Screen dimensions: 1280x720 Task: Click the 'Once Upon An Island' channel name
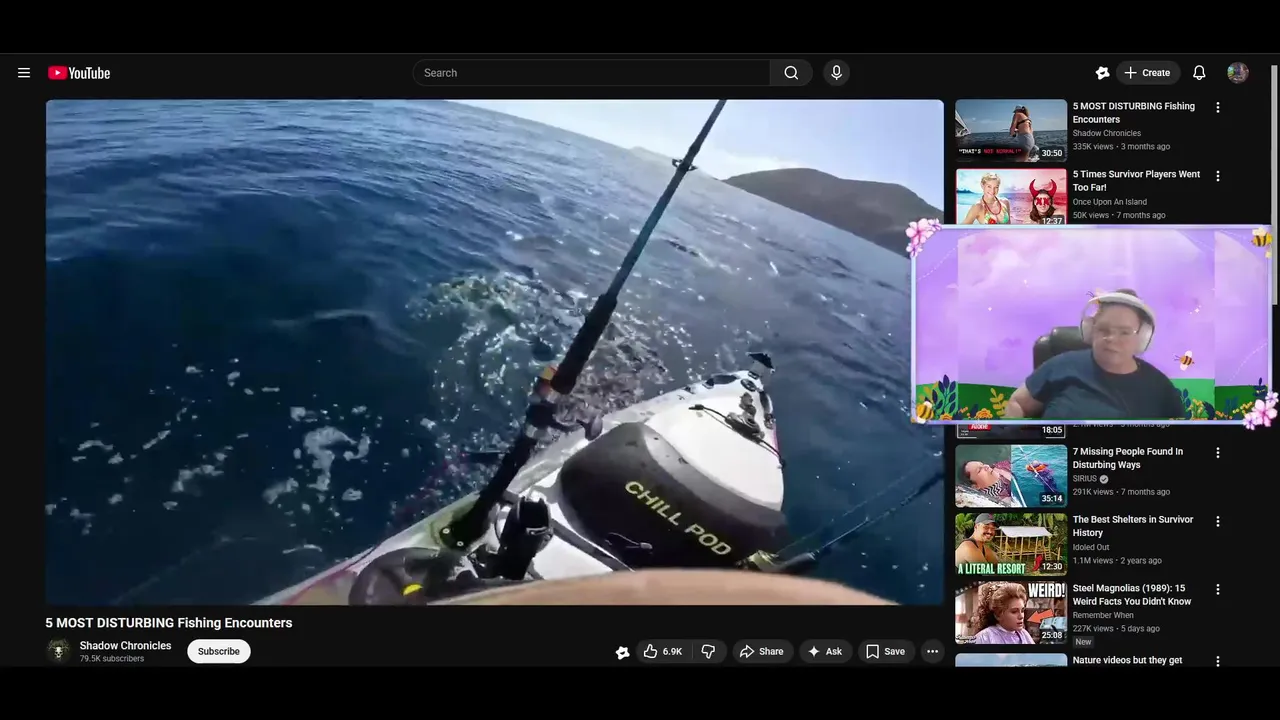pyautogui.click(x=1110, y=202)
